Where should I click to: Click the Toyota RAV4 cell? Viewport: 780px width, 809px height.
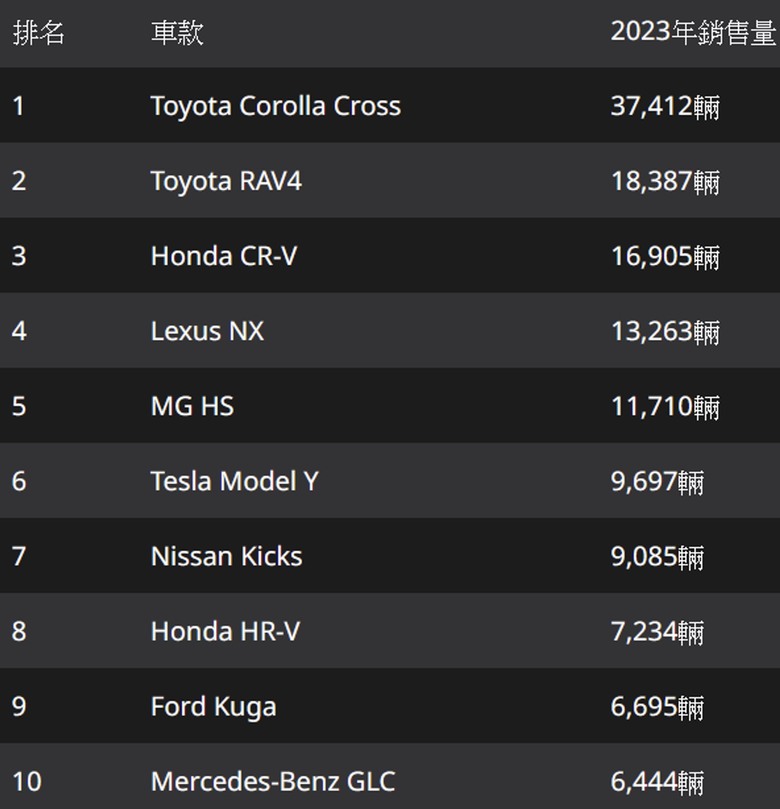click(226, 181)
